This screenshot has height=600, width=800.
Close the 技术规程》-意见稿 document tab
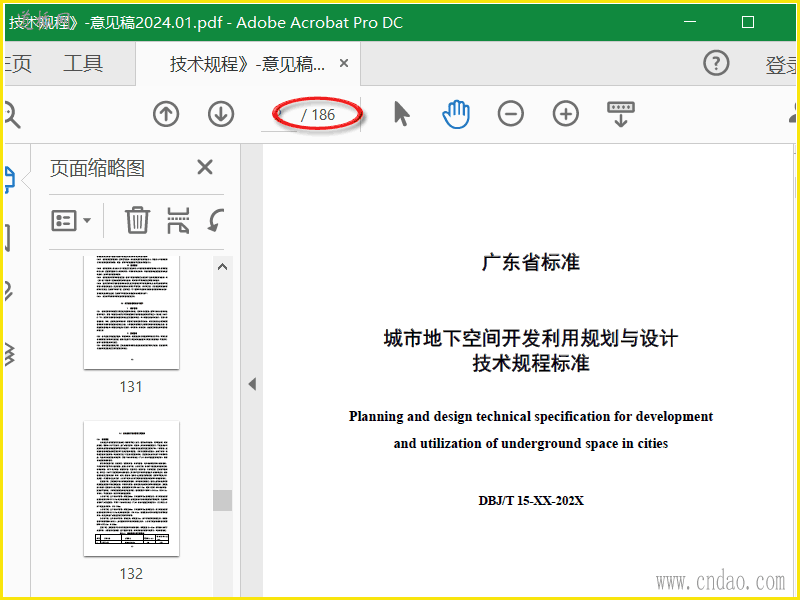pyautogui.click(x=344, y=63)
